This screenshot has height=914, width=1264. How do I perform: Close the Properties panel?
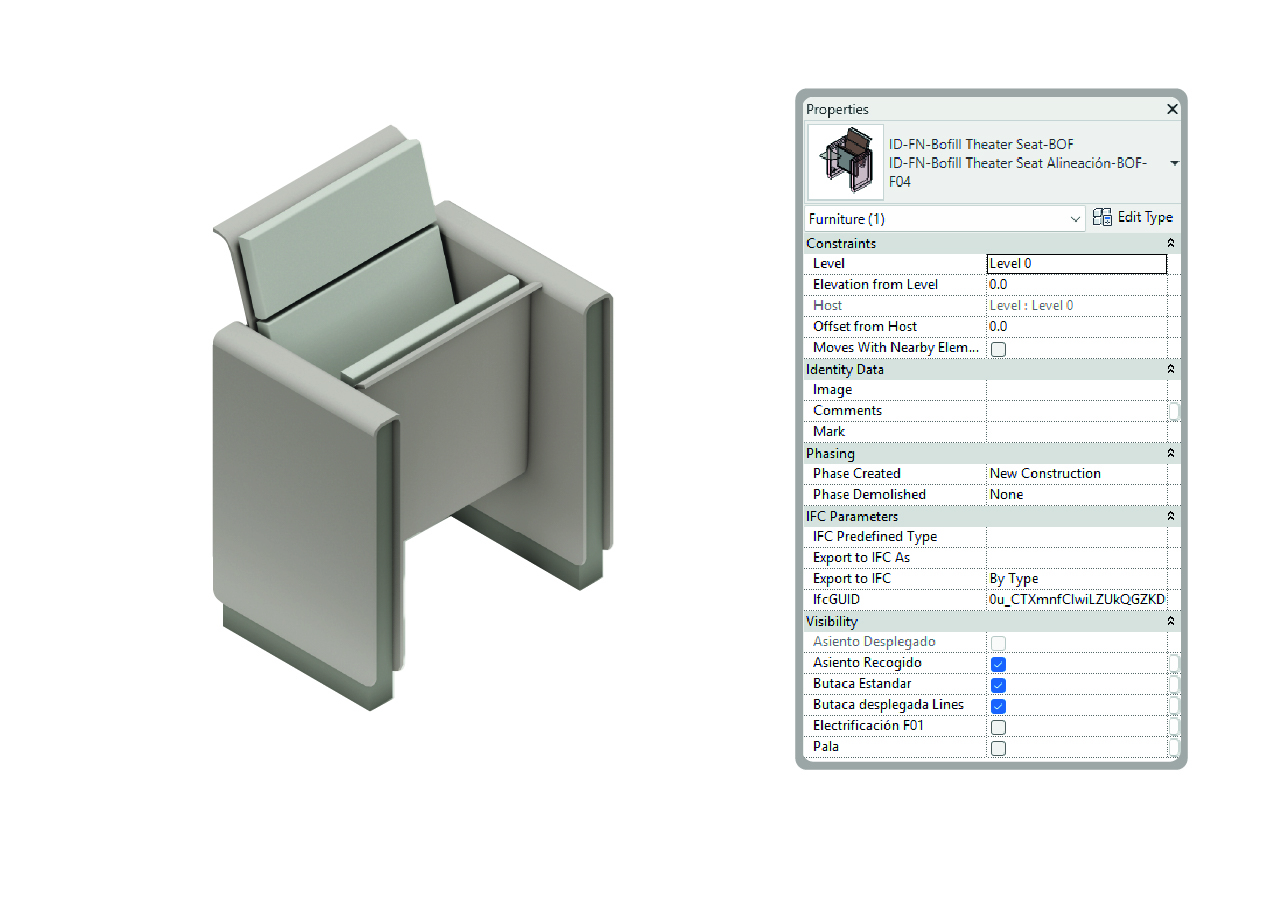tap(1173, 109)
